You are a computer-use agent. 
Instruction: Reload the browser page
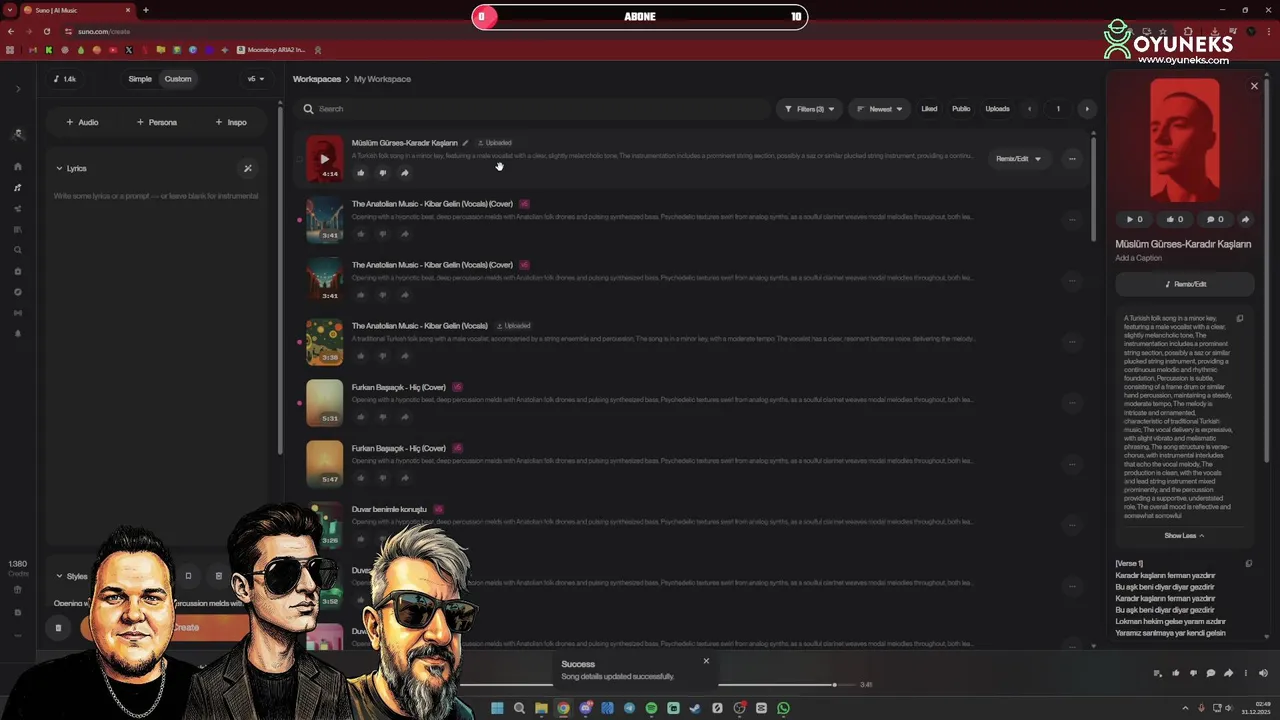(46, 31)
